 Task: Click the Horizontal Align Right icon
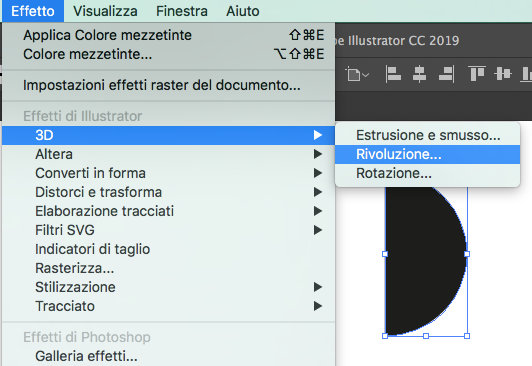click(x=446, y=74)
